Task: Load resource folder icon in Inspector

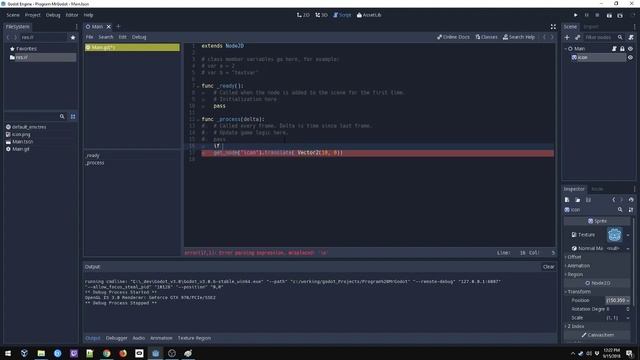Action: pos(578,200)
